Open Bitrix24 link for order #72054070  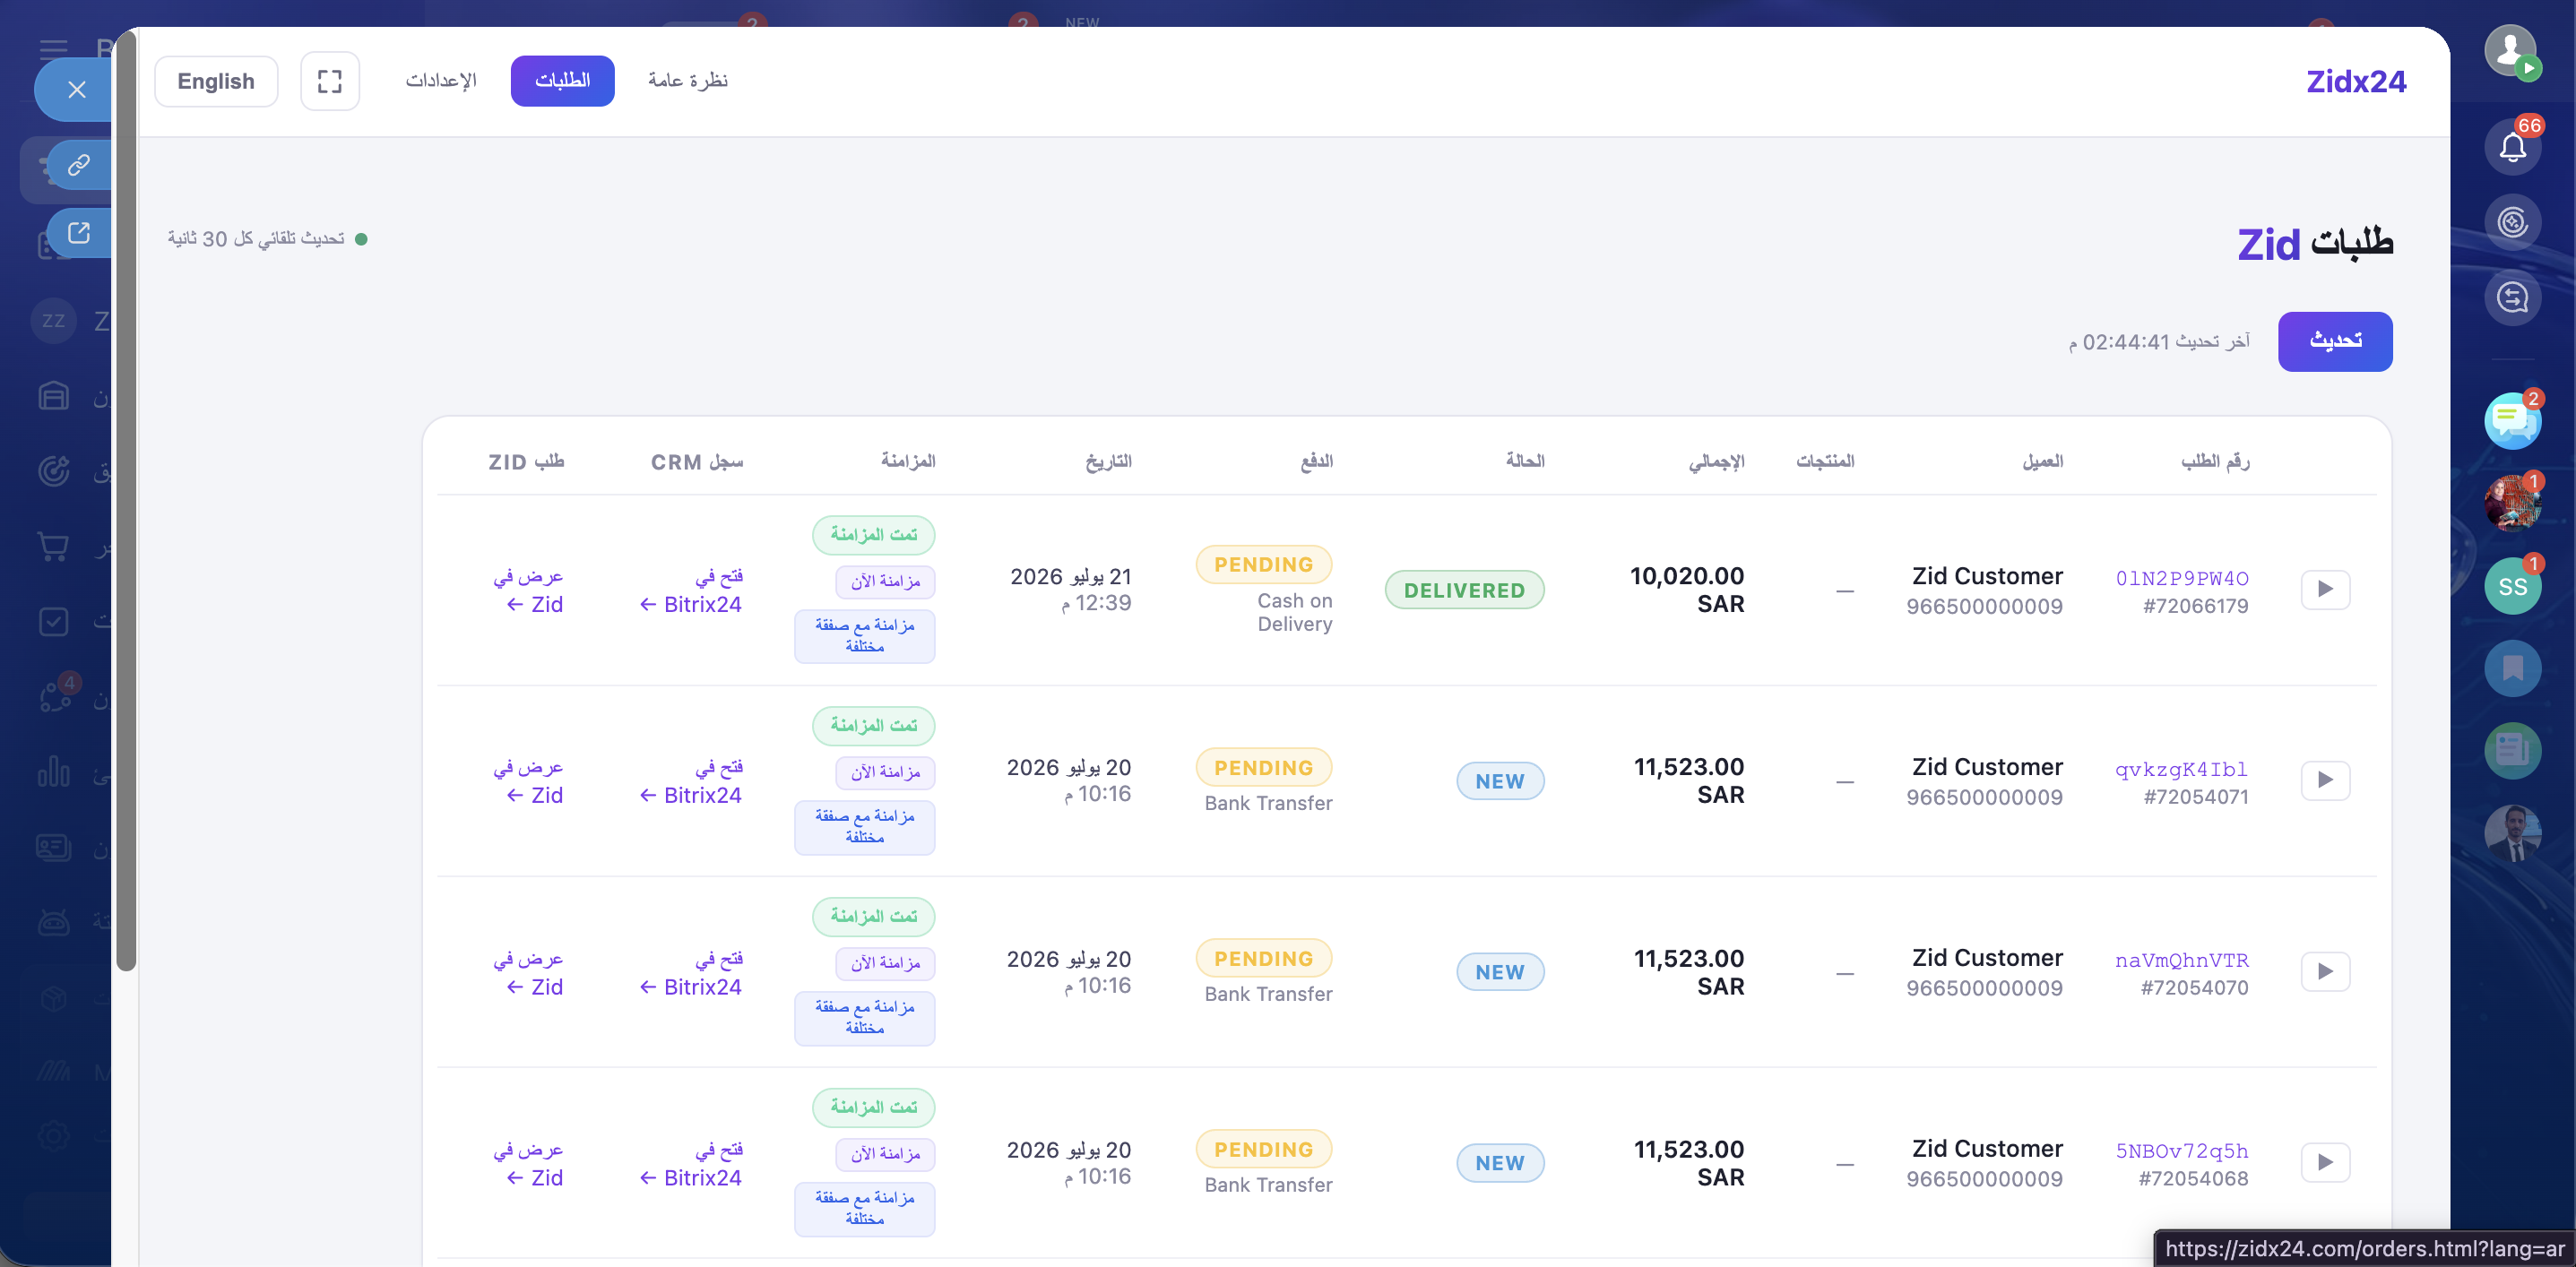(691, 973)
